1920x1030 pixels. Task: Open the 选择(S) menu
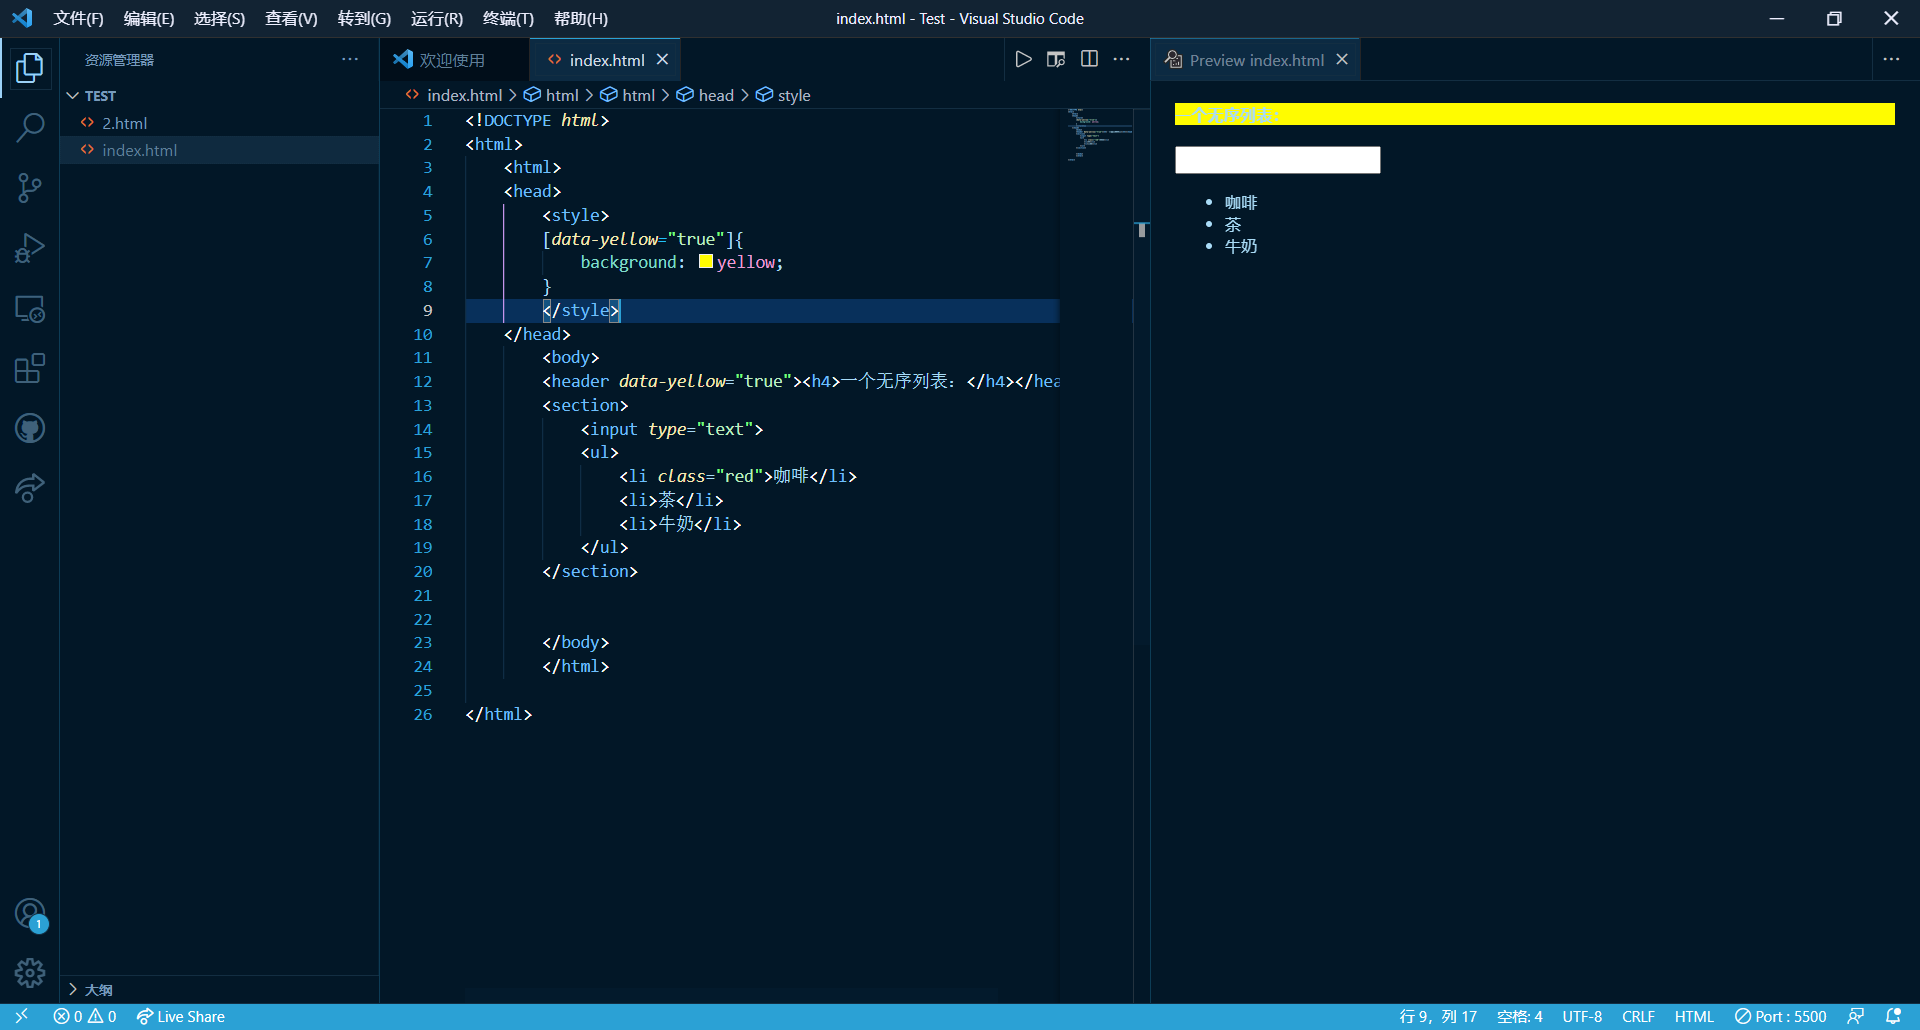click(219, 19)
